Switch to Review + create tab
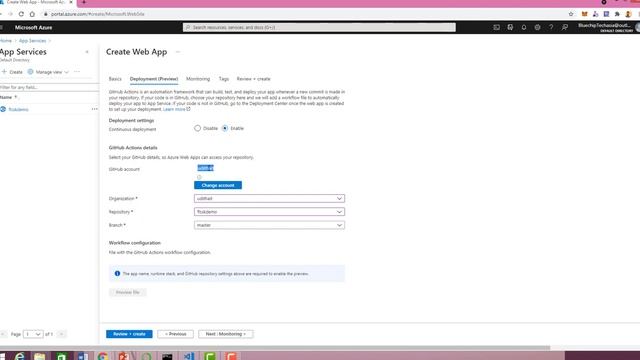640x360 pixels. (x=253, y=79)
